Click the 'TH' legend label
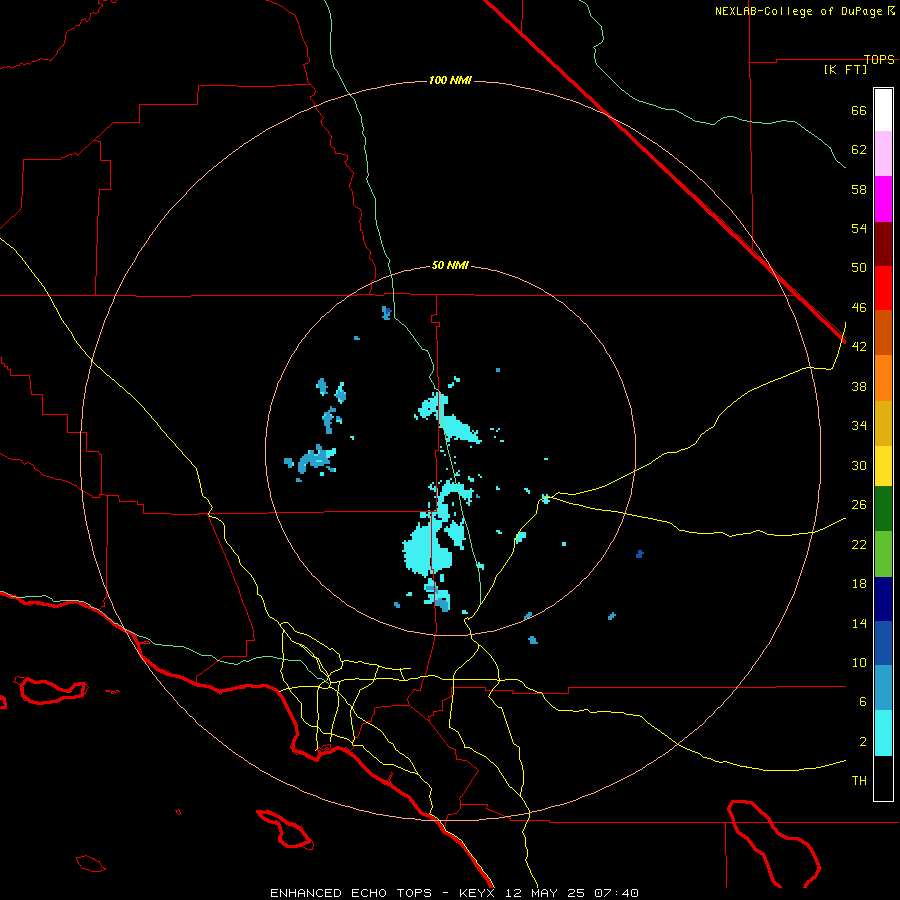 859,781
